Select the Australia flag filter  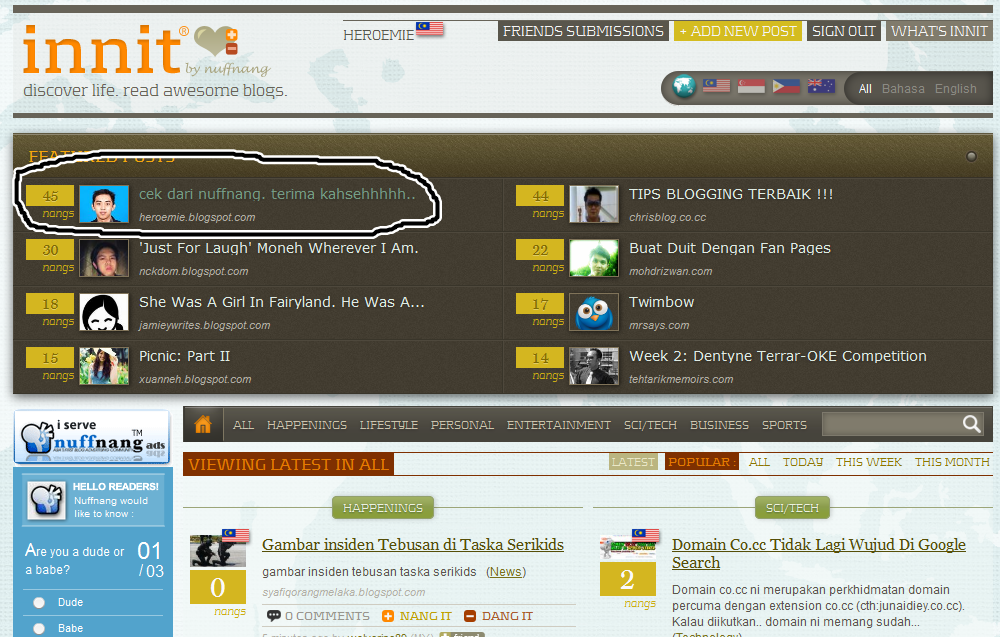pos(821,85)
